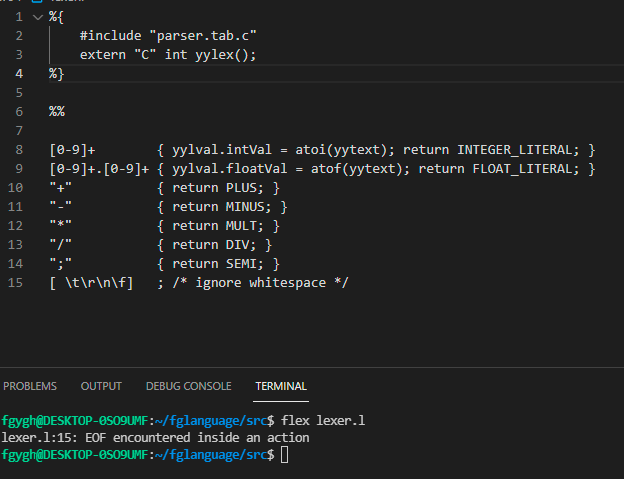The width and height of the screenshot is (624, 479).
Task: Click line number 8 in the gutter
Action: point(19,150)
